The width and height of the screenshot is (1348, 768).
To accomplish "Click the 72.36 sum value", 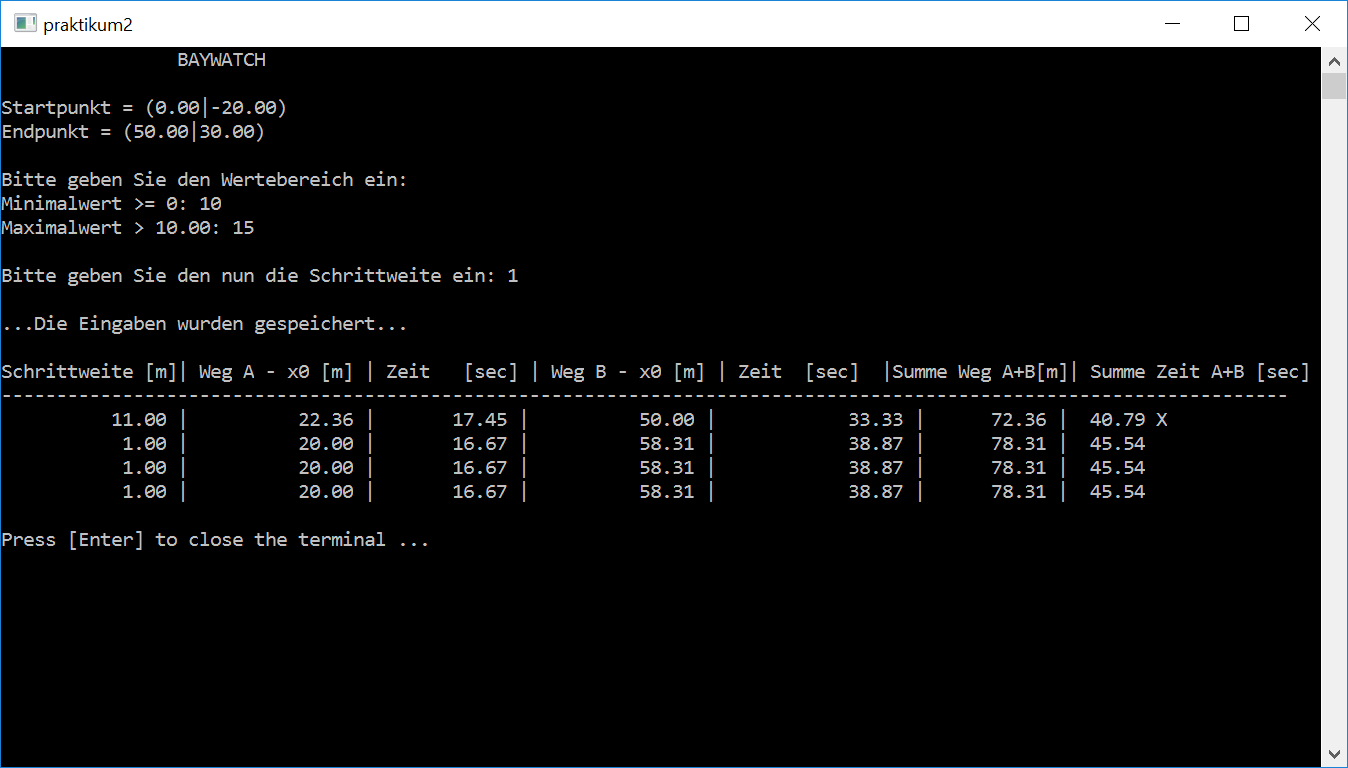I will click(x=1018, y=420).
